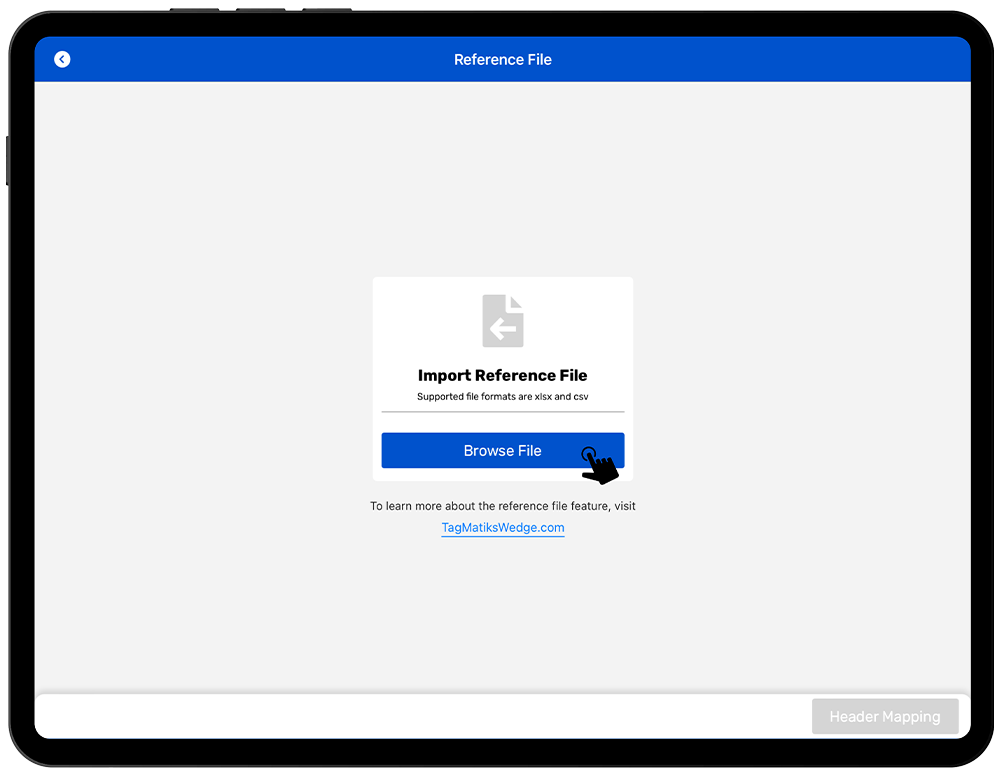Click the learn more about reference file text

(x=503, y=506)
